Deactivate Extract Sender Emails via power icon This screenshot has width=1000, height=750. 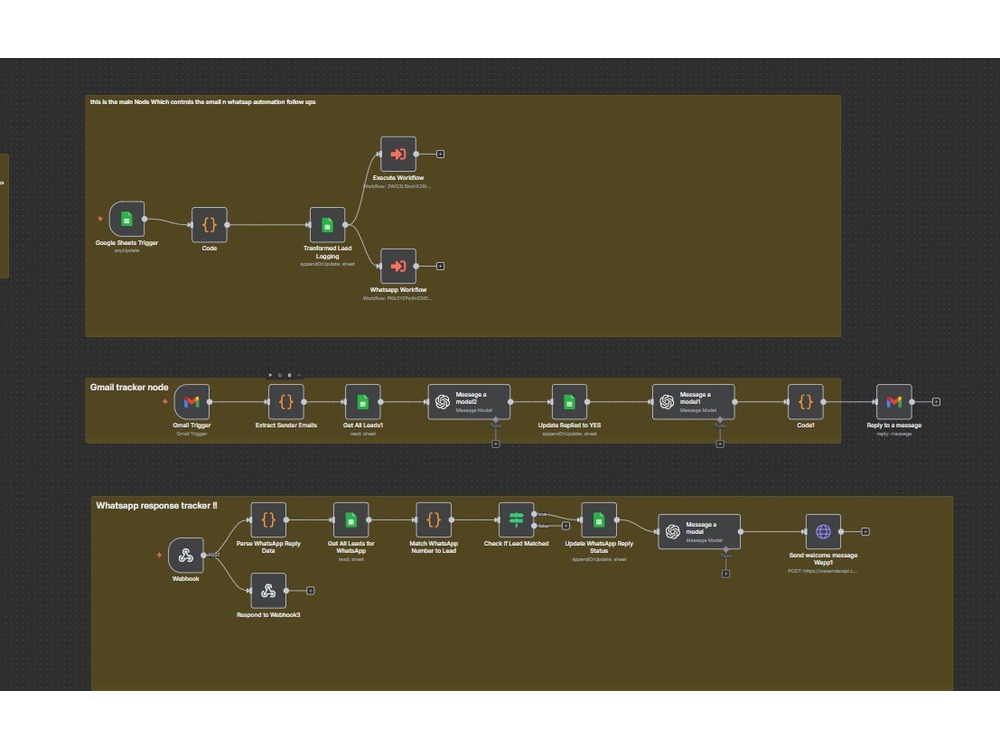point(280,375)
